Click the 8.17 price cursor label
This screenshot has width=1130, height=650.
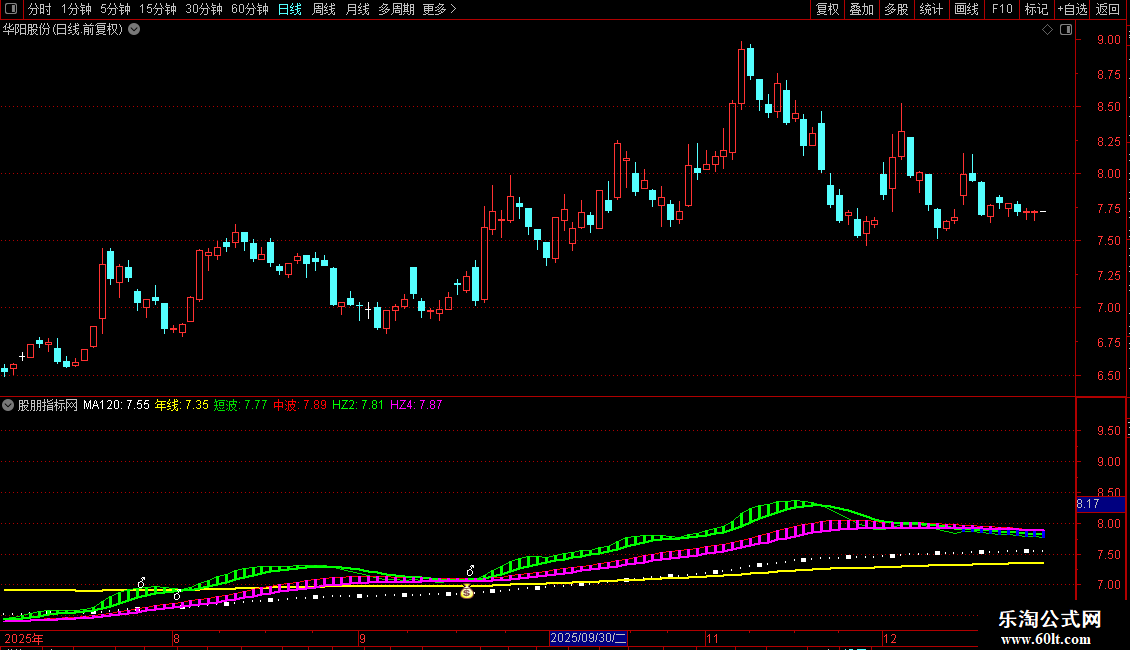1100,504
